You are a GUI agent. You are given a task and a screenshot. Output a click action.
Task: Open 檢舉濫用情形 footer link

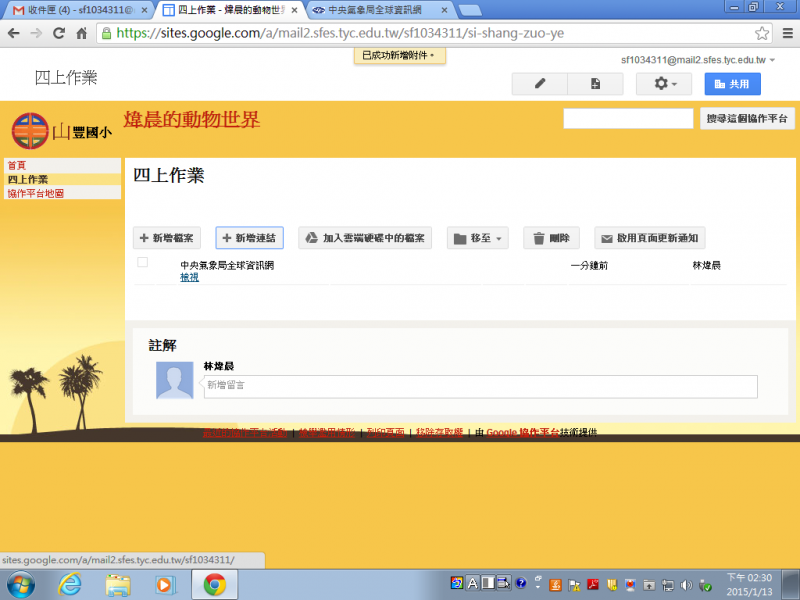(x=327, y=433)
